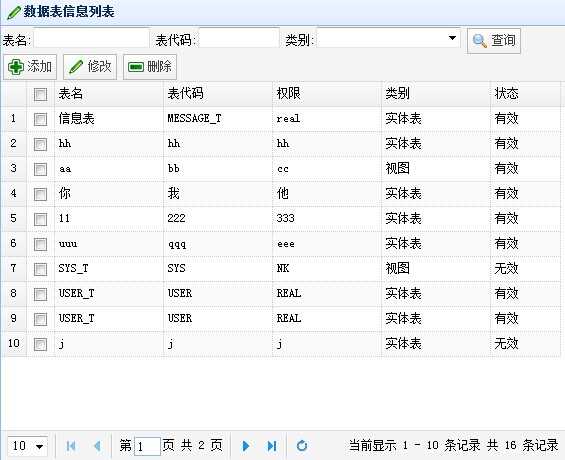
Task: Click the '222' table code cell
Action: click(x=218, y=219)
